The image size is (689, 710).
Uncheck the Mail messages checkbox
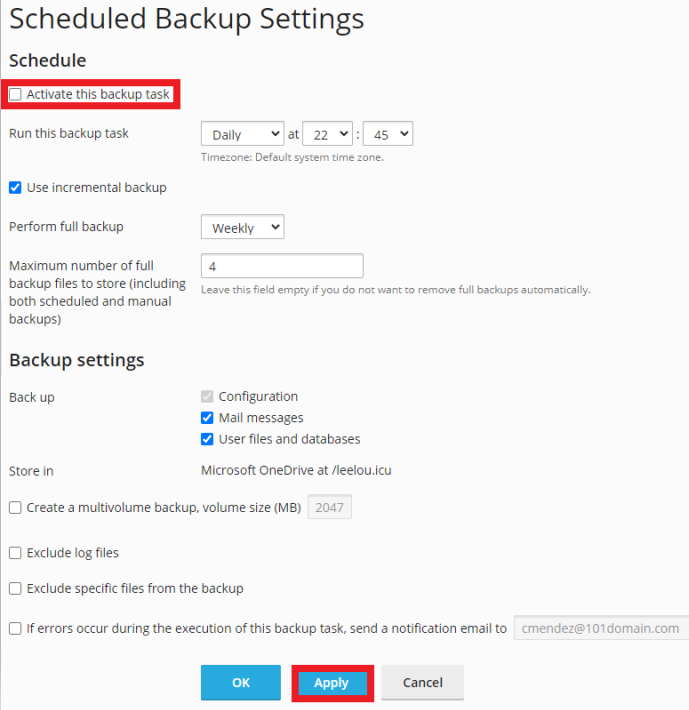208,418
